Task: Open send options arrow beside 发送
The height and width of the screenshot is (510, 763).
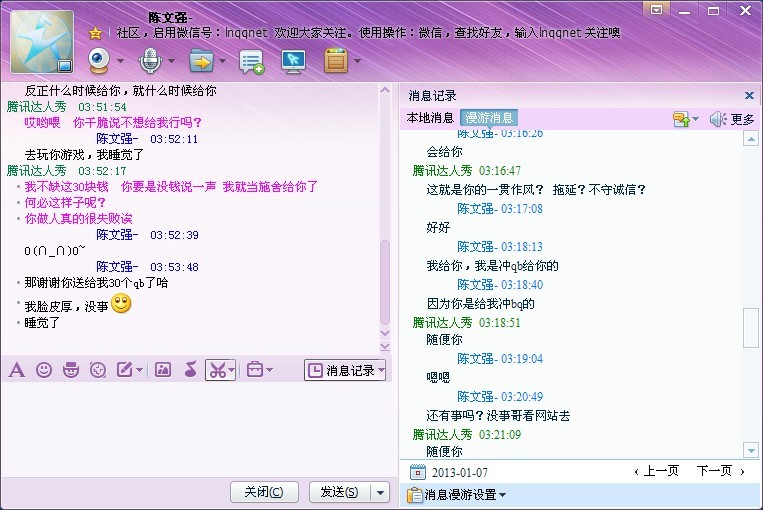Action: click(x=381, y=492)
